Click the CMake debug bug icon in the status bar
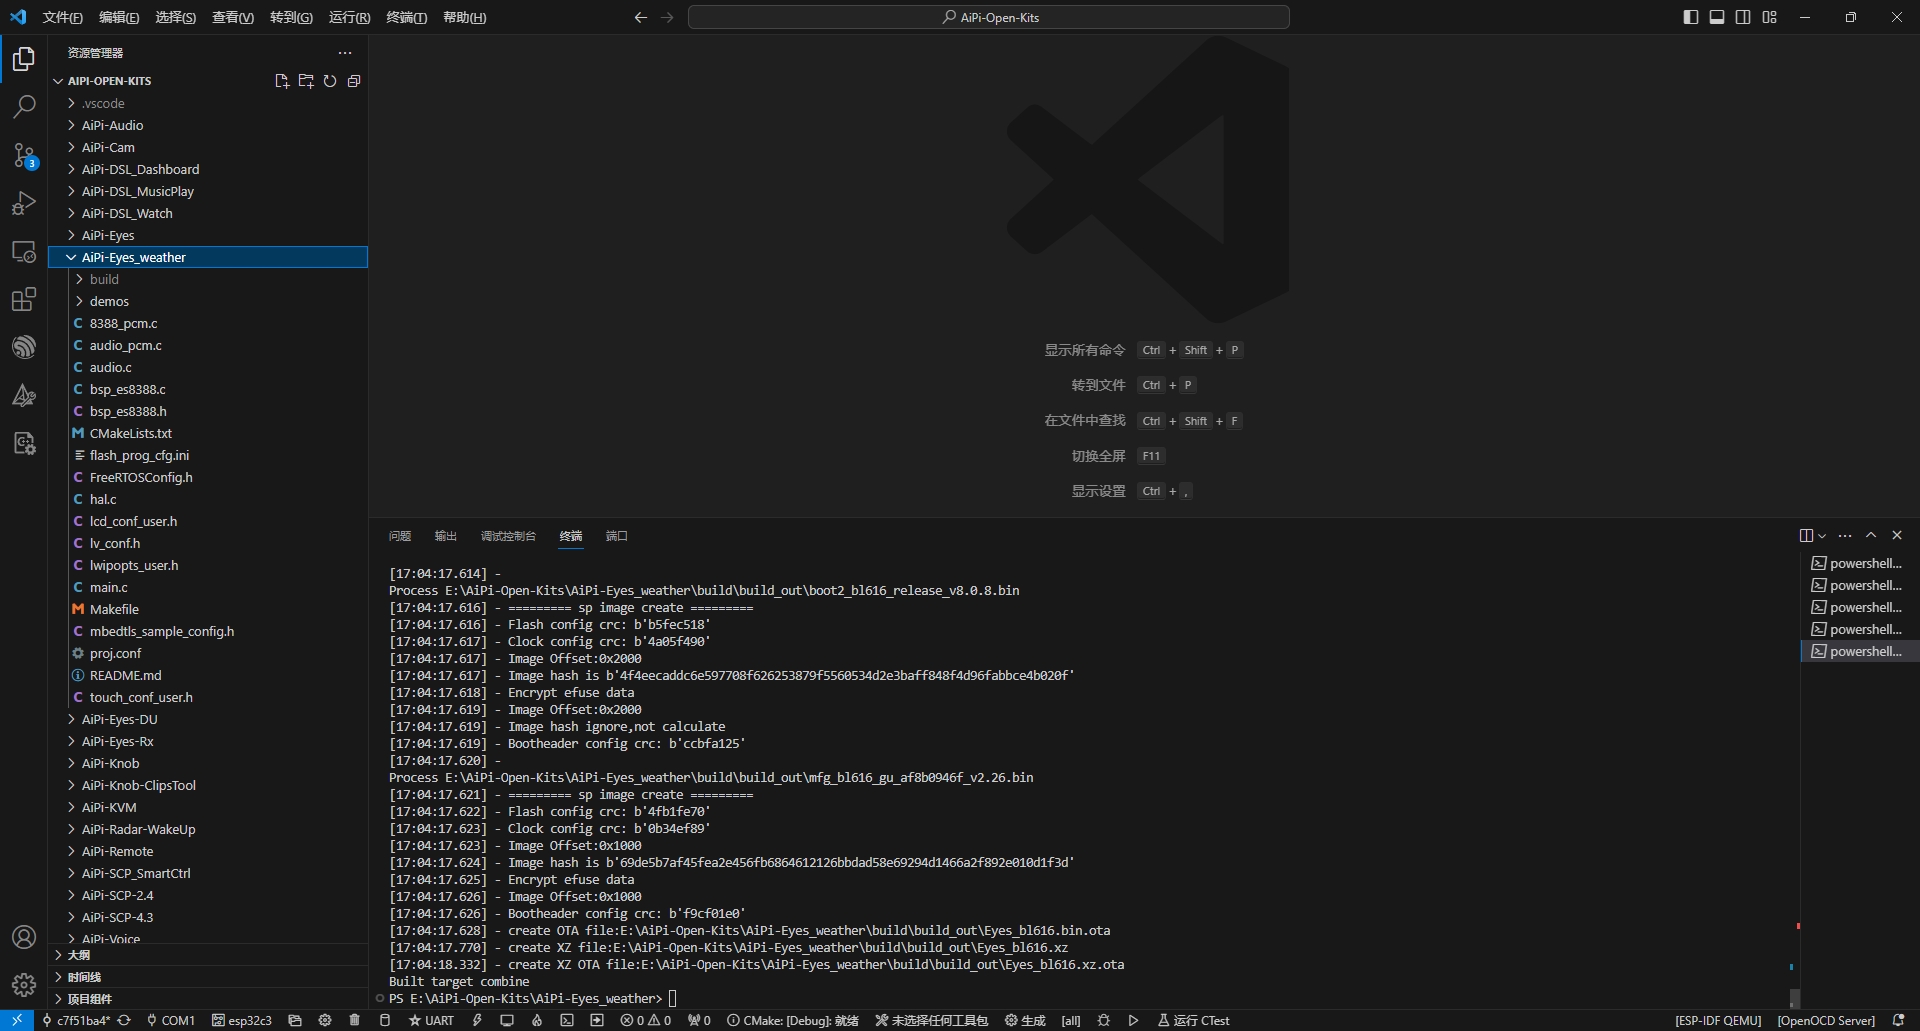The width and height of the screenshot is (1920, 1031). 1104,1021
